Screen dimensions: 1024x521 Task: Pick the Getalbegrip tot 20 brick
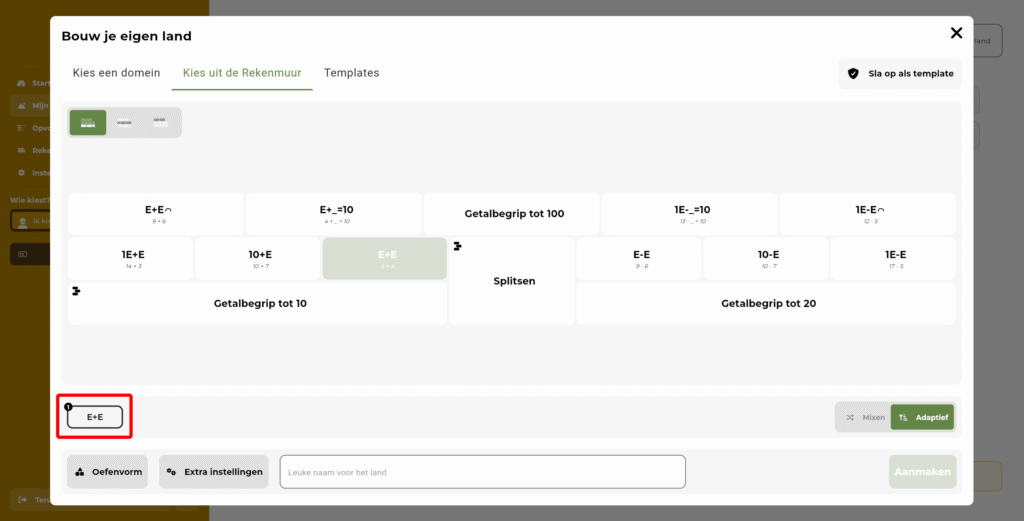coord(766,303)
